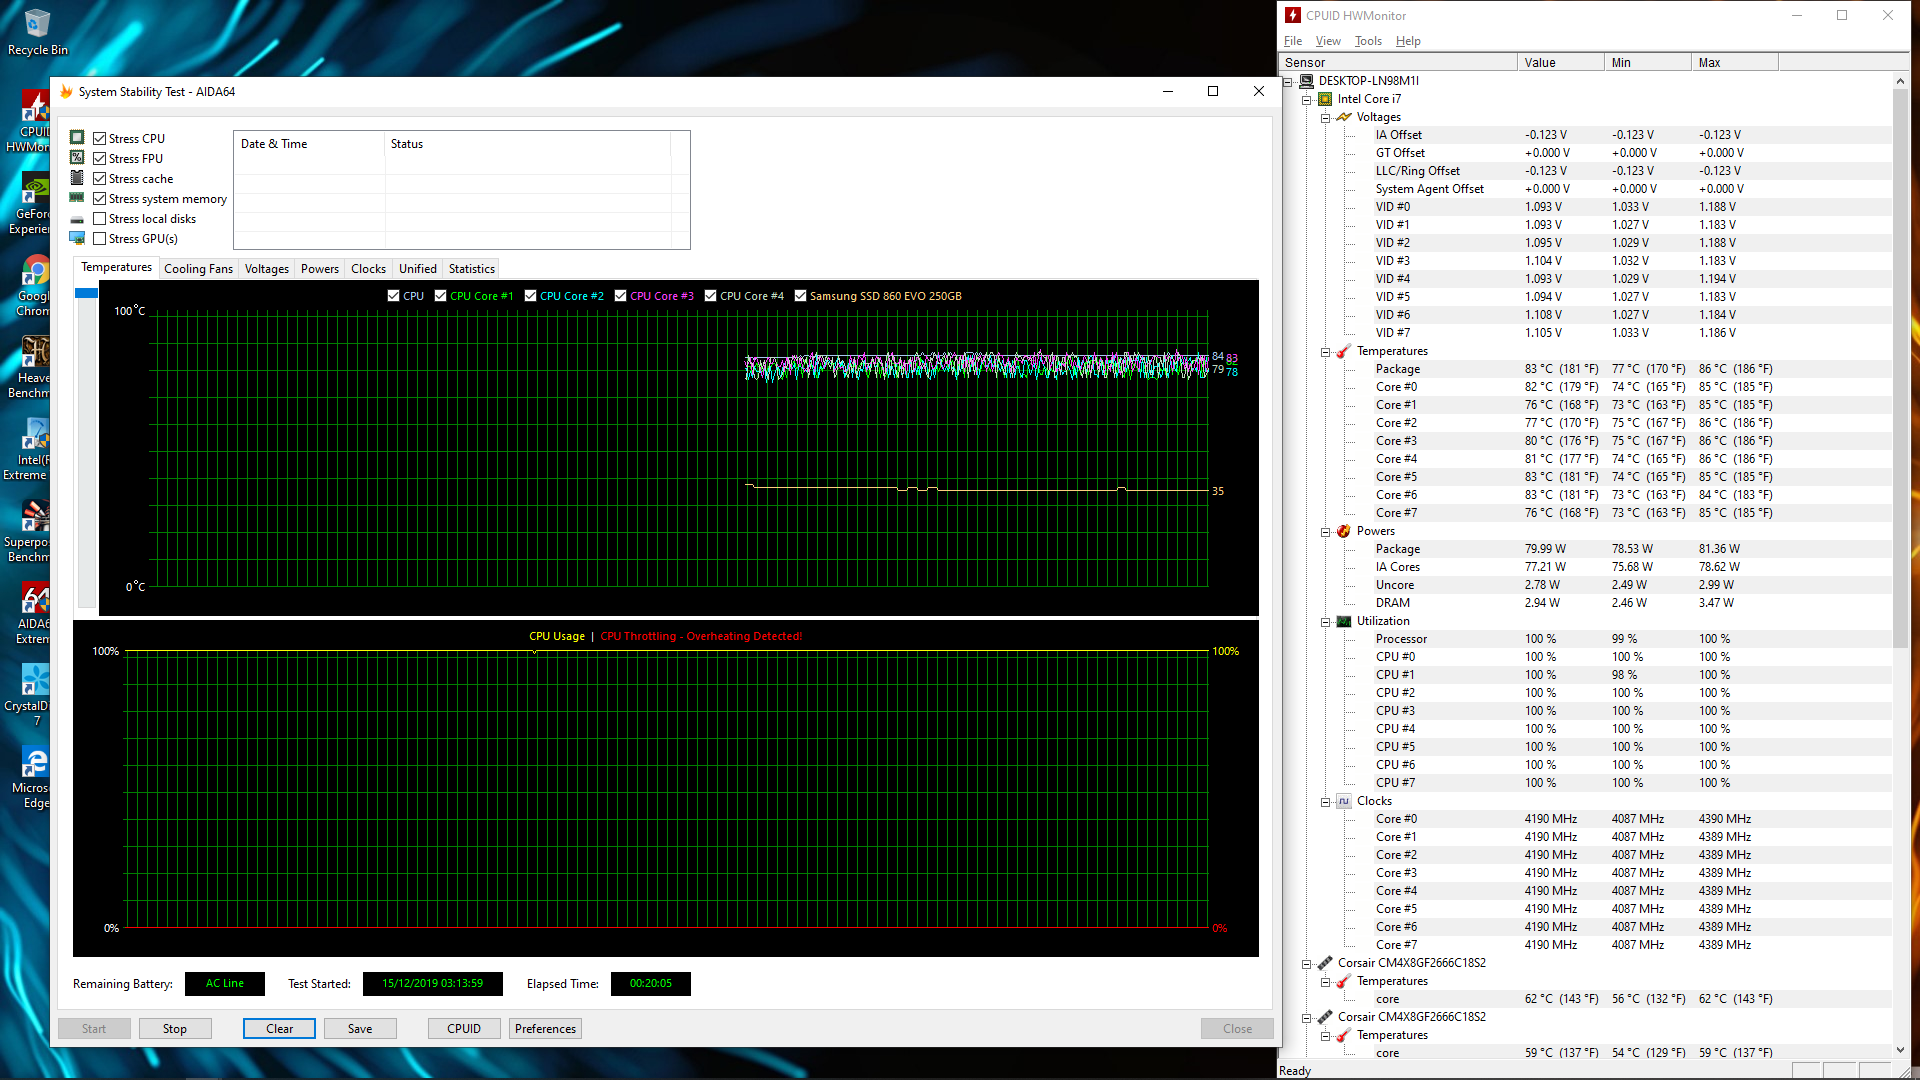The height and width of the screenshot is (1080, 1920).
Task: Switch to the Cooling Fans tab
Action: coord(198,269)
